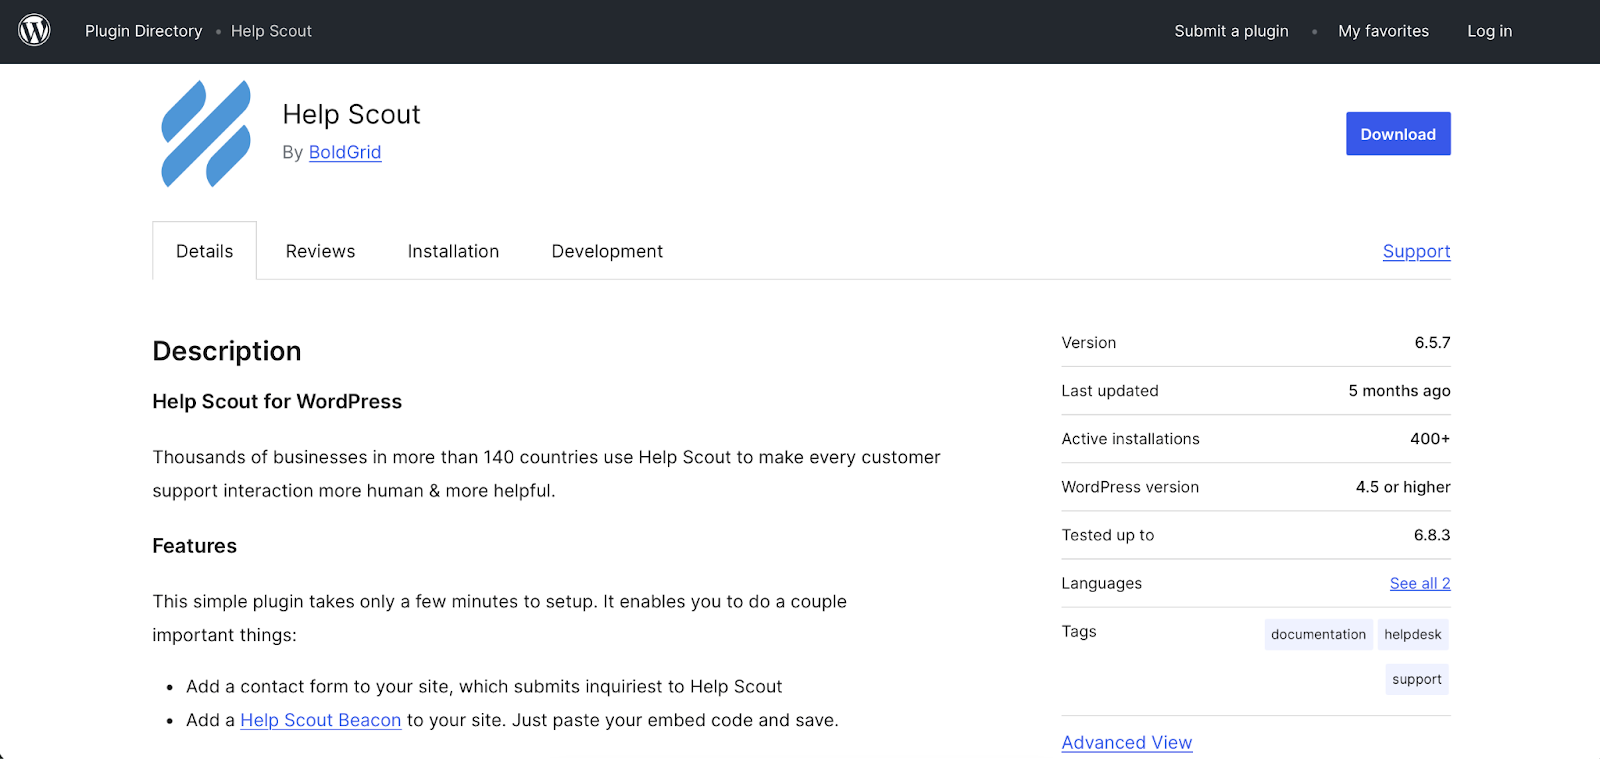This screenshot has height=759, width=1600.
Task: Click the 'WordPress version' label
Action: coord(1130,487)
